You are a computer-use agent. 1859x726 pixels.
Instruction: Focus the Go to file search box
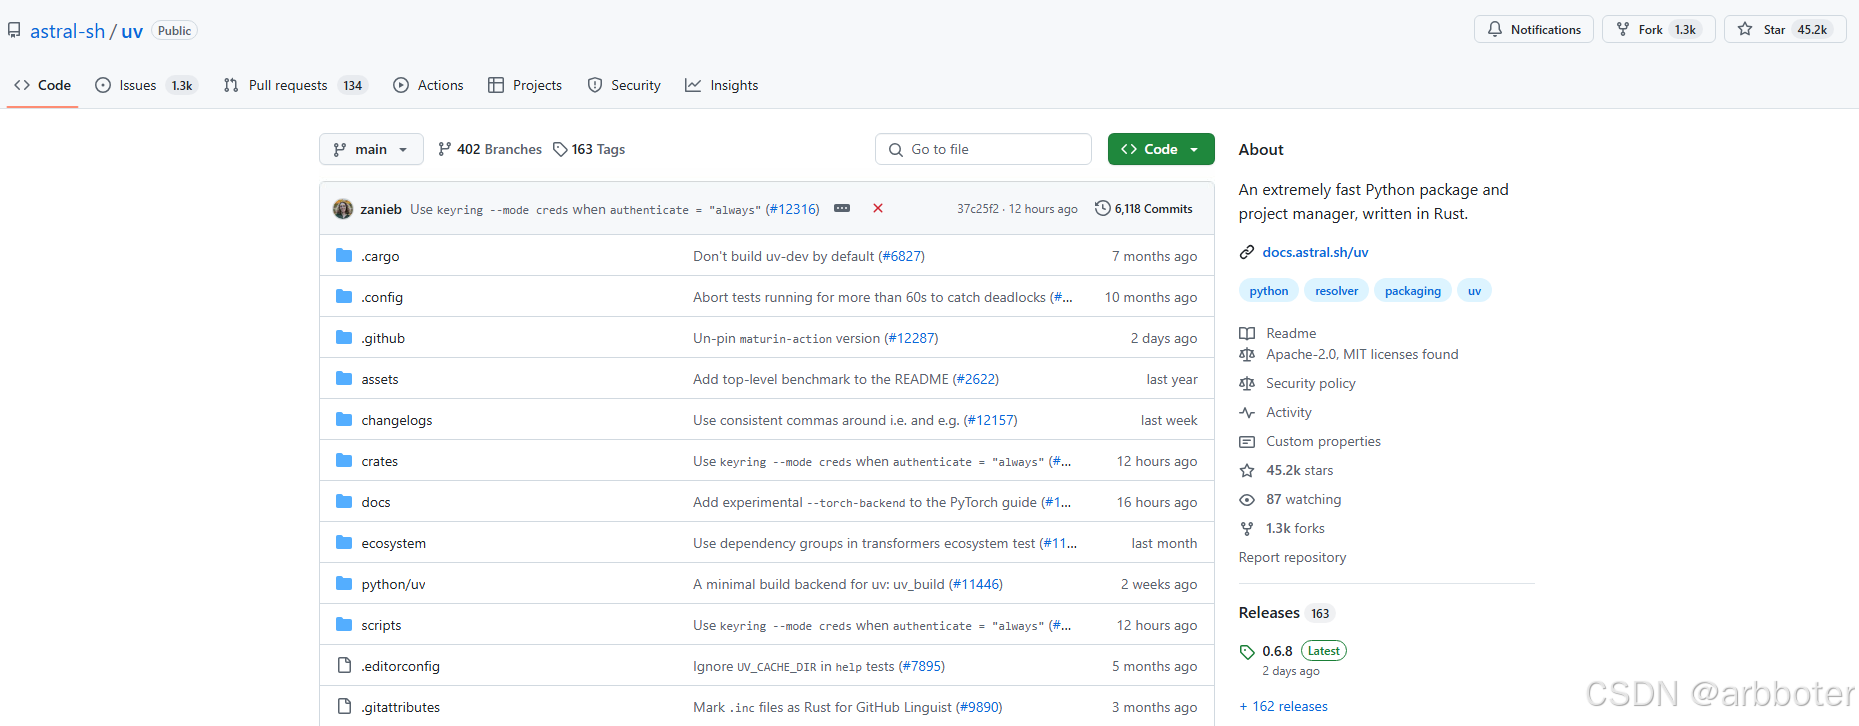pos(983,149)
